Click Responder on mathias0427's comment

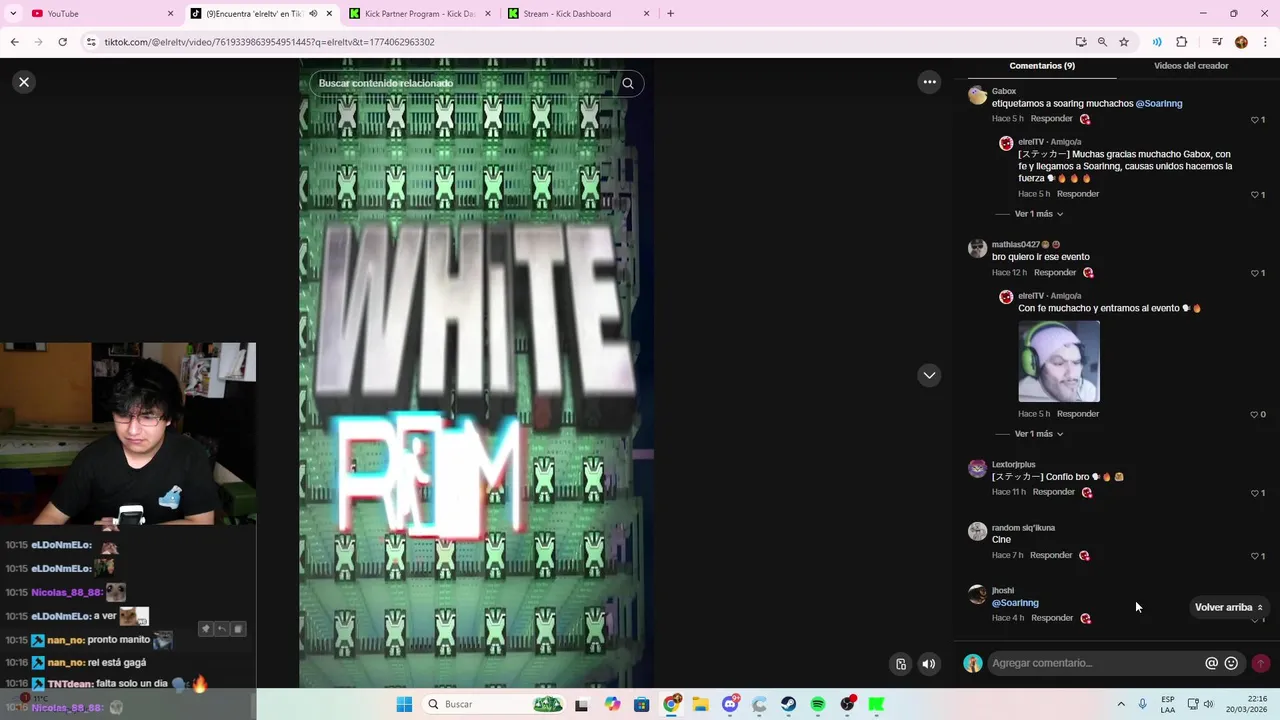point(1055,272)
